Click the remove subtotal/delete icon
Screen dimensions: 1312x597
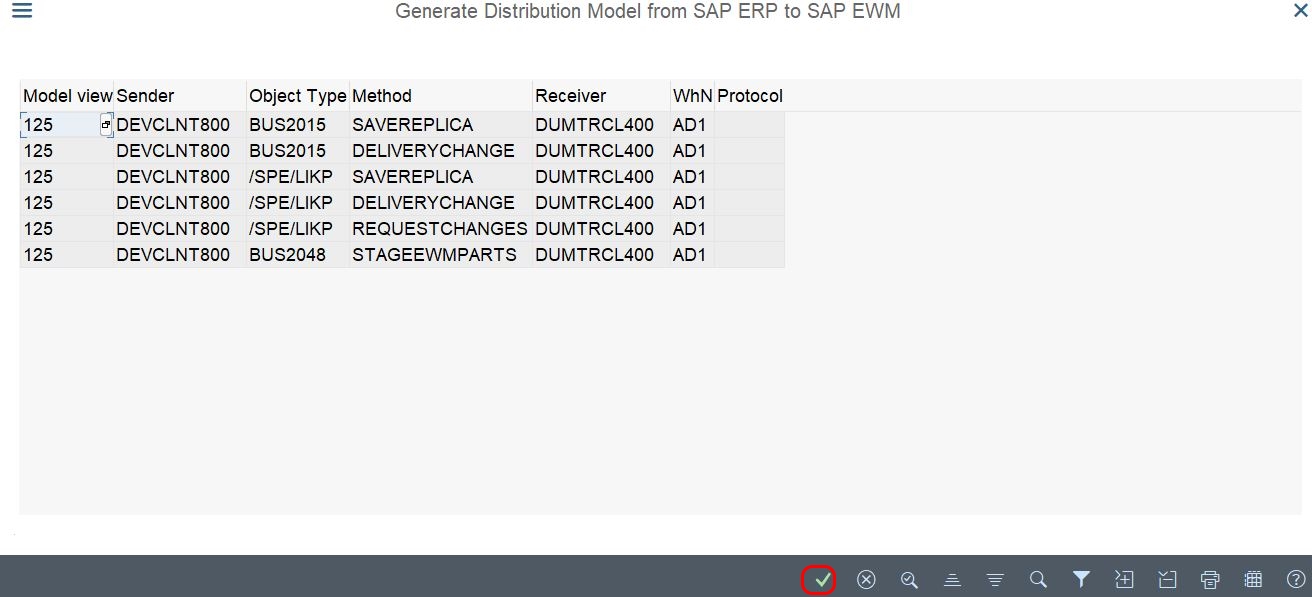1167,579
